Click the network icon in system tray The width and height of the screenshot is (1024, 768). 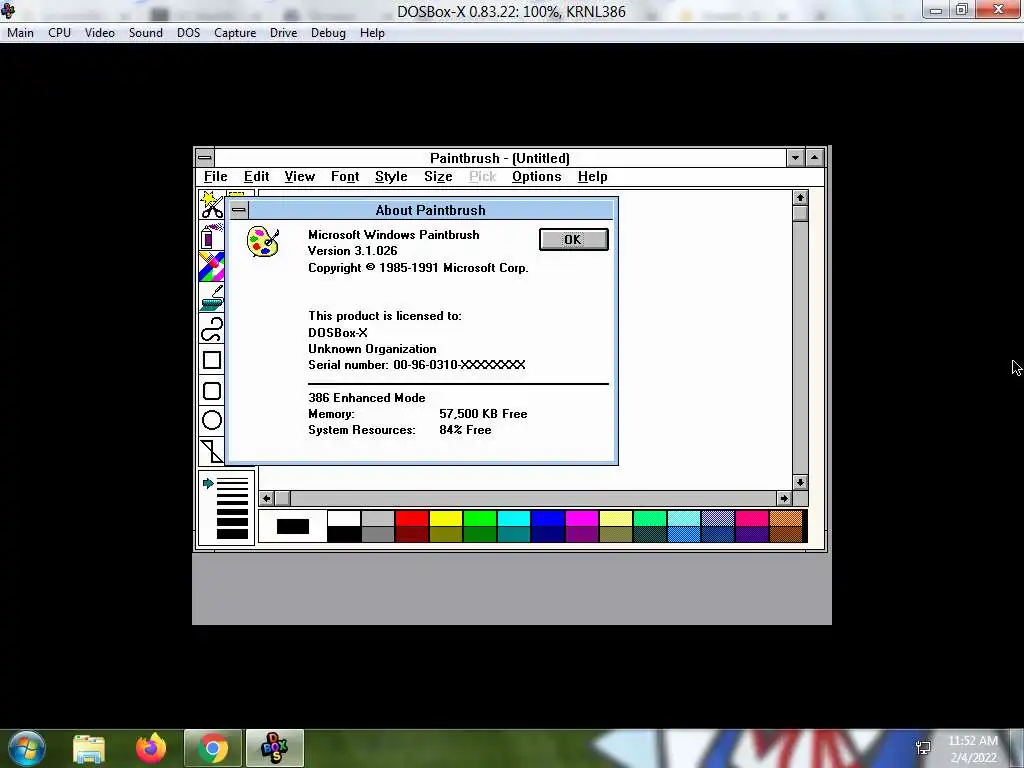point(923,748)
